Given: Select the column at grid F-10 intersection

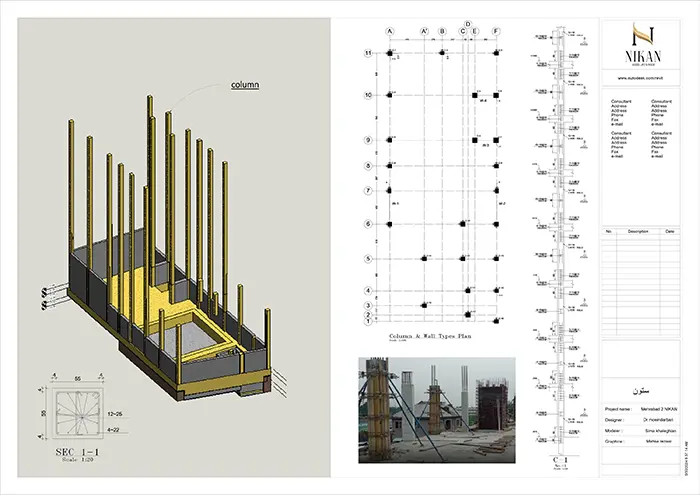Looking at the screenshot, I should (x=497, y=95).
